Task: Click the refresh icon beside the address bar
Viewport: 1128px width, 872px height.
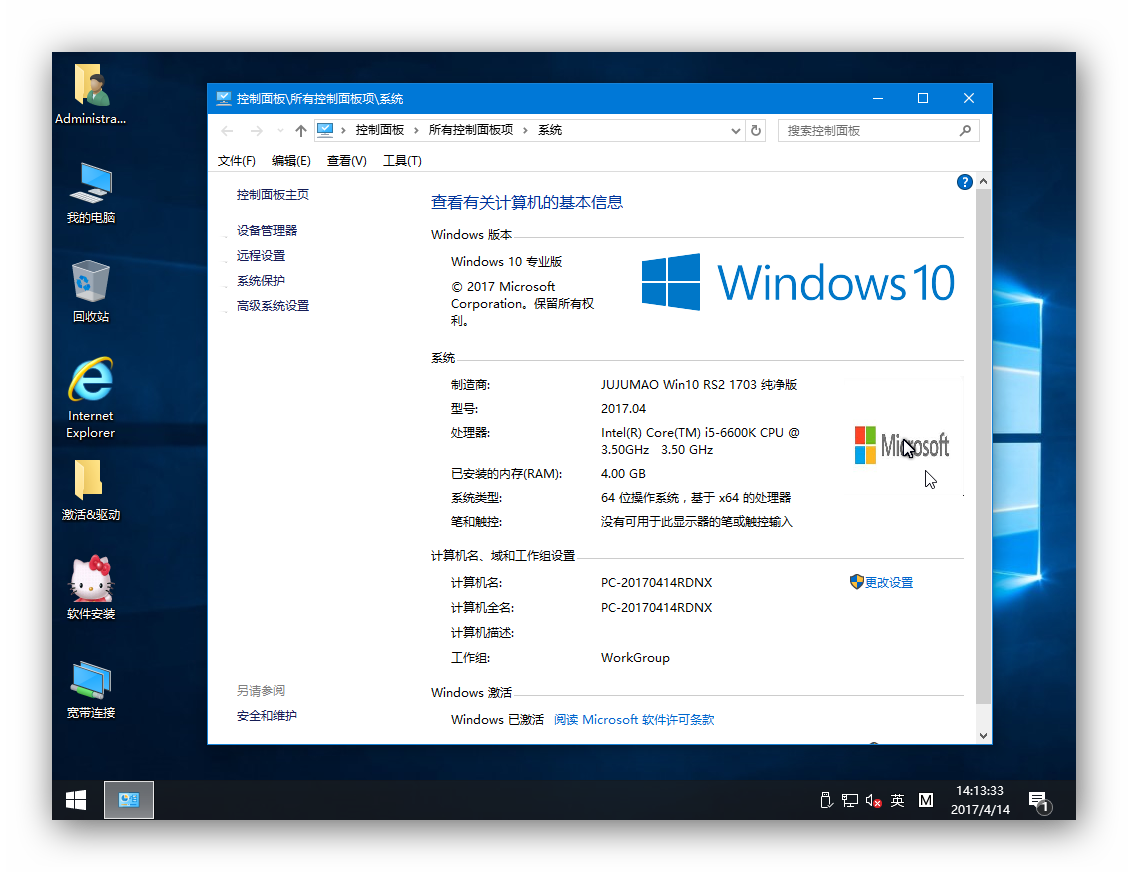Action: coord(757,130)
